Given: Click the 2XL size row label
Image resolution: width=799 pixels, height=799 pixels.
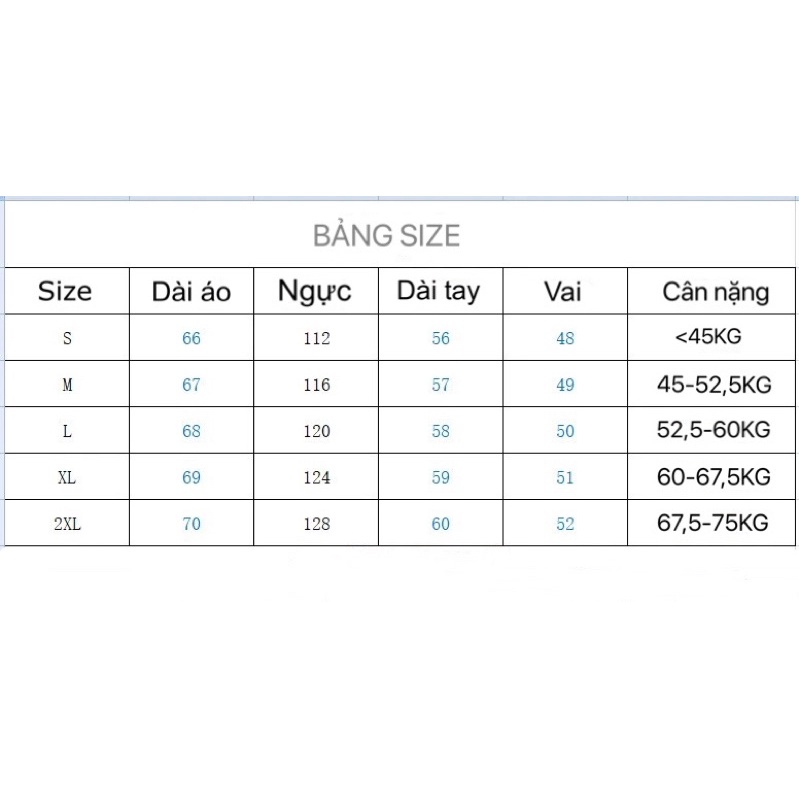Looking at the screenshot, I should [67, 524].
